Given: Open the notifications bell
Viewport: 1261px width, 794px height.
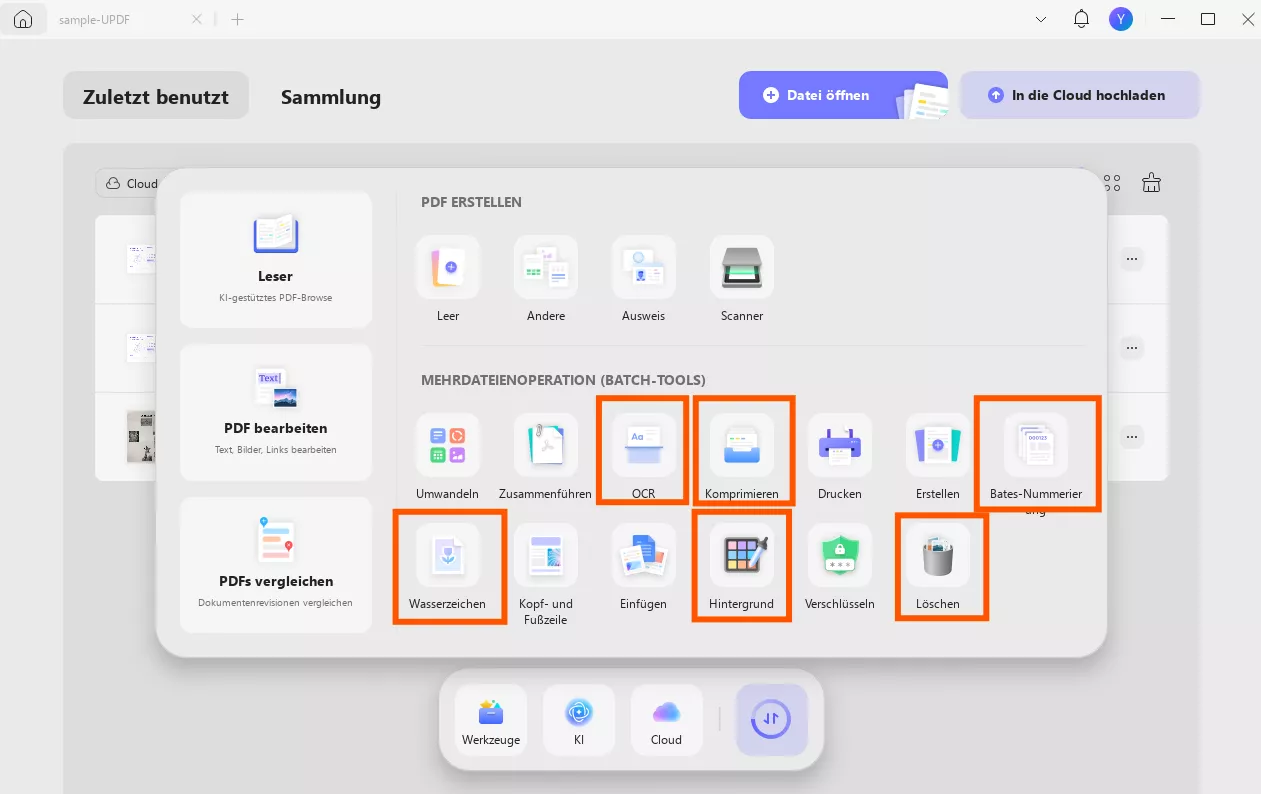Looking at the screenshot, I should coord(1081,19).
